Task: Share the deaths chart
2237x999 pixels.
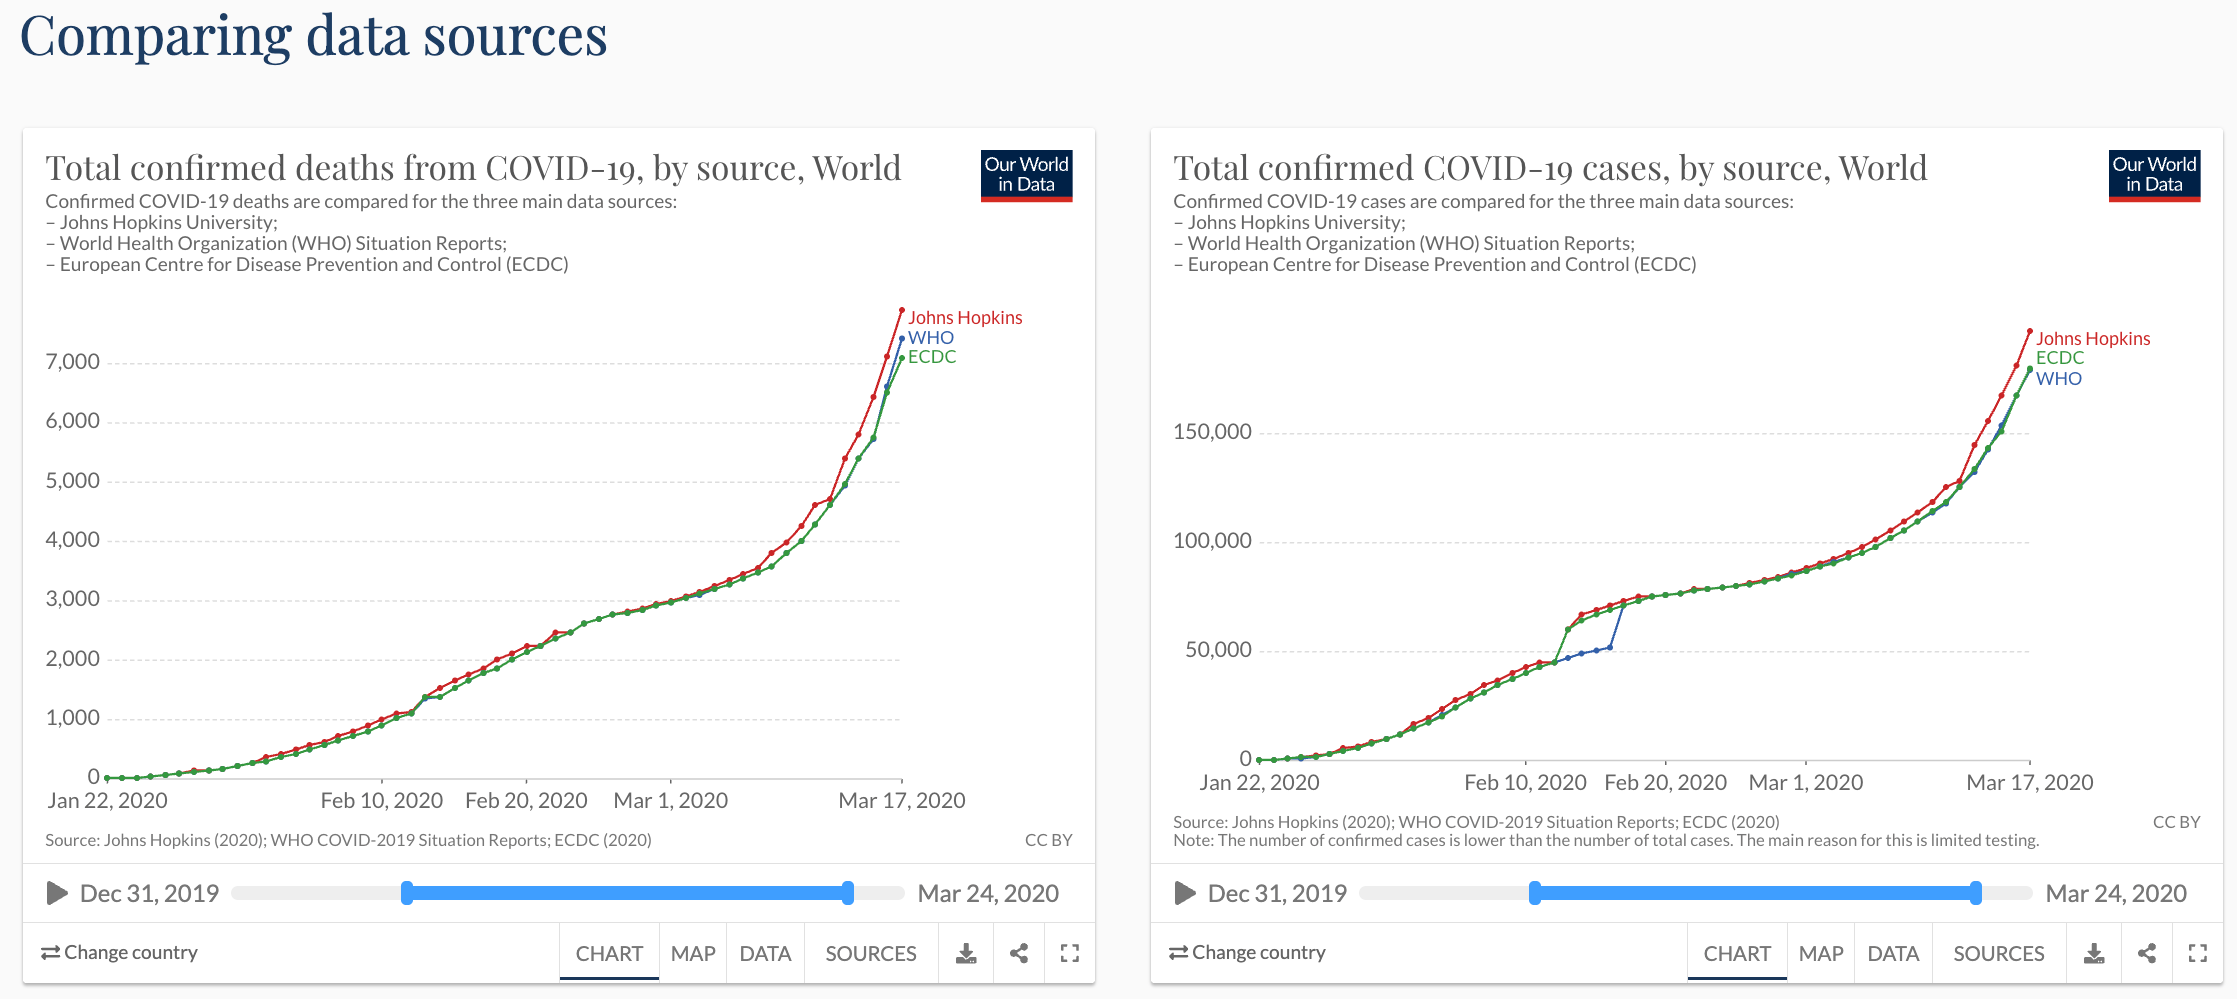Action: (1018, 953)
